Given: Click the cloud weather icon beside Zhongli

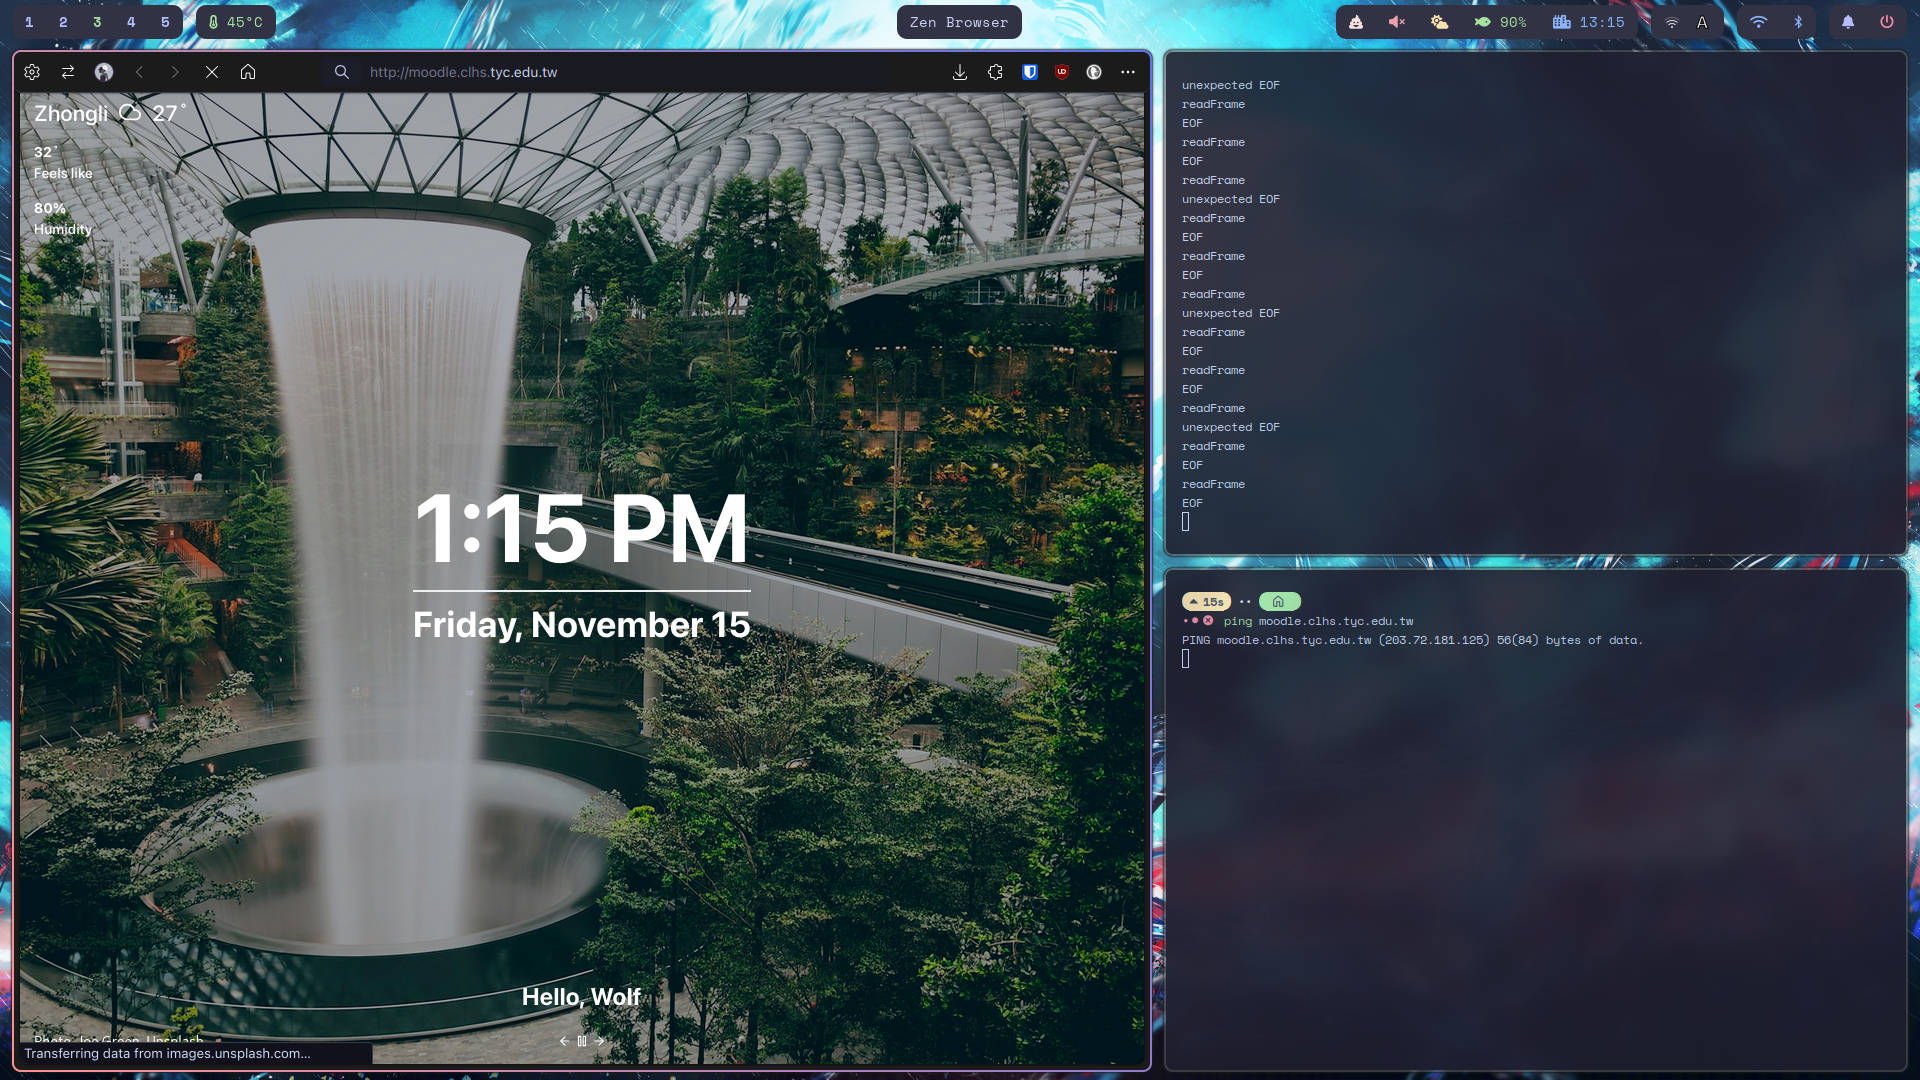Looking at the screenshot, I should [130, 112].
